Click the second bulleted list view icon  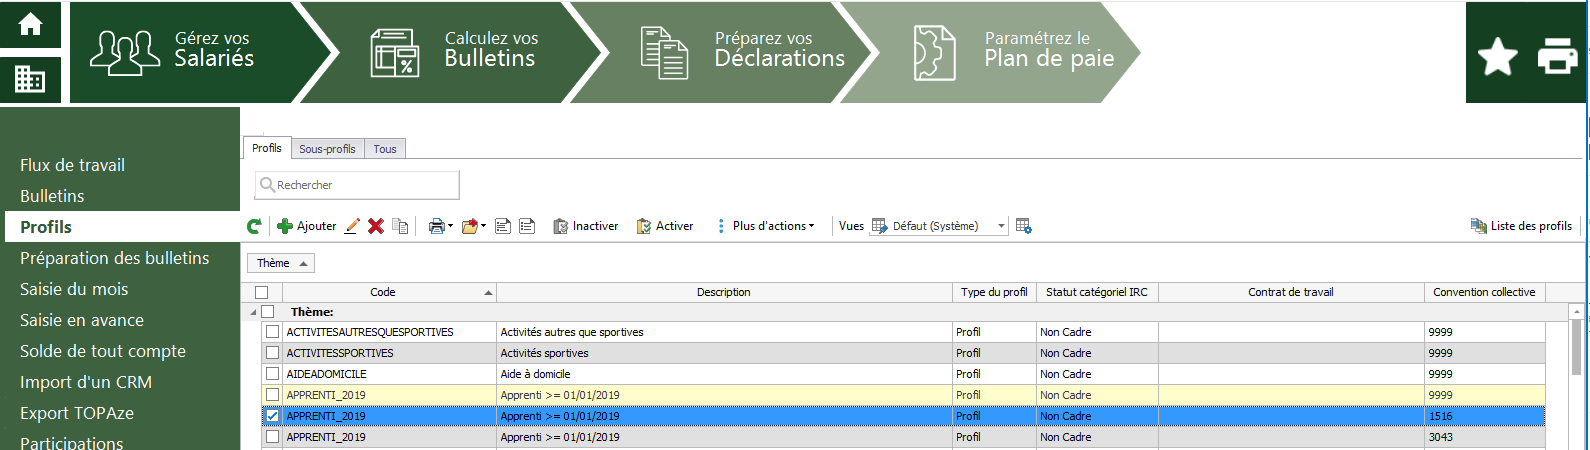(527, 226)
